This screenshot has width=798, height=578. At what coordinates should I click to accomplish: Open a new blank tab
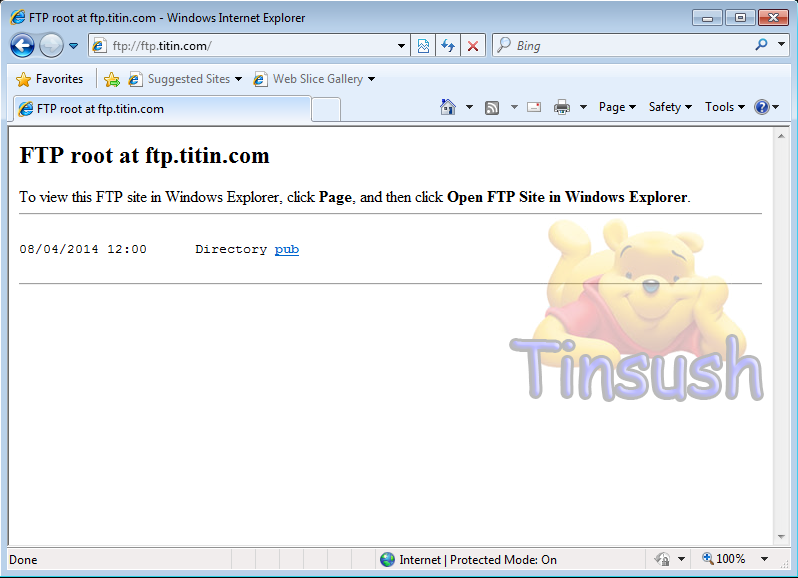tap(326, 110)
